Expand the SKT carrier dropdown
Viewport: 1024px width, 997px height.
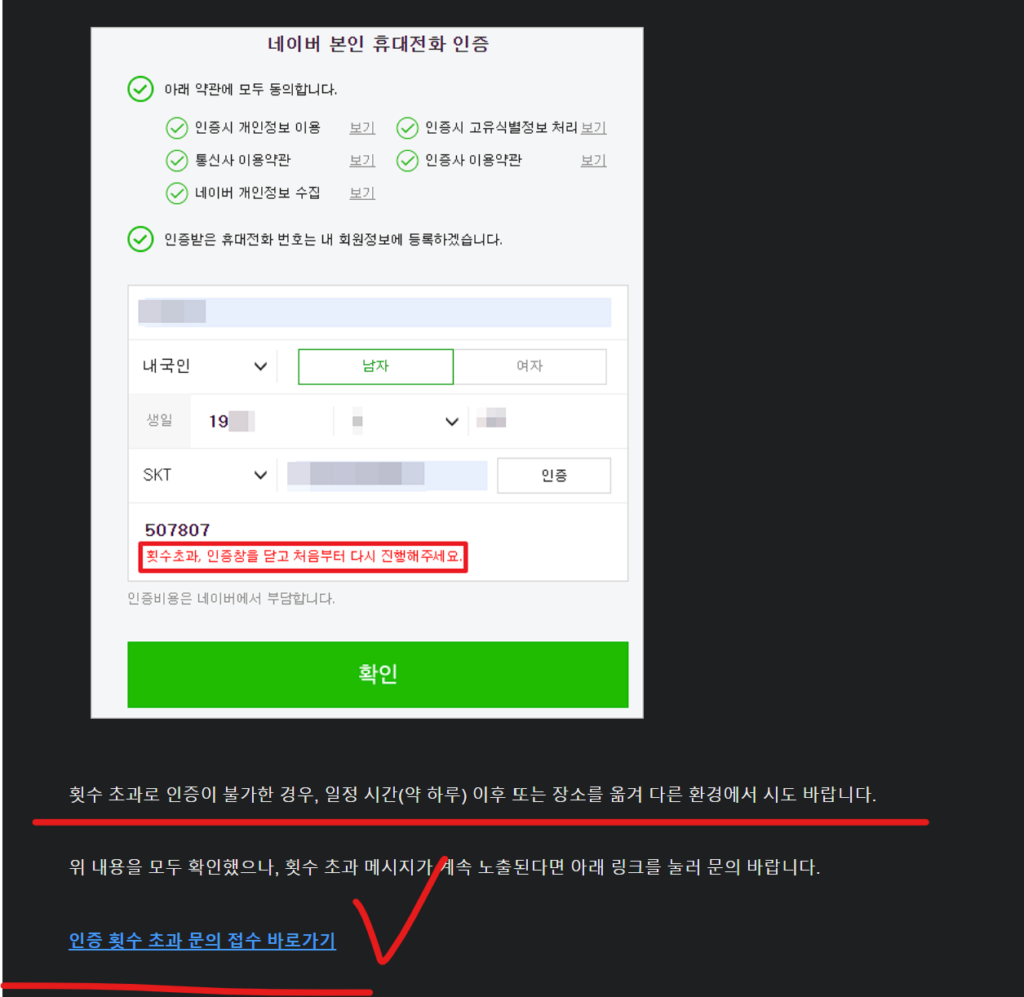click(205, 475)
